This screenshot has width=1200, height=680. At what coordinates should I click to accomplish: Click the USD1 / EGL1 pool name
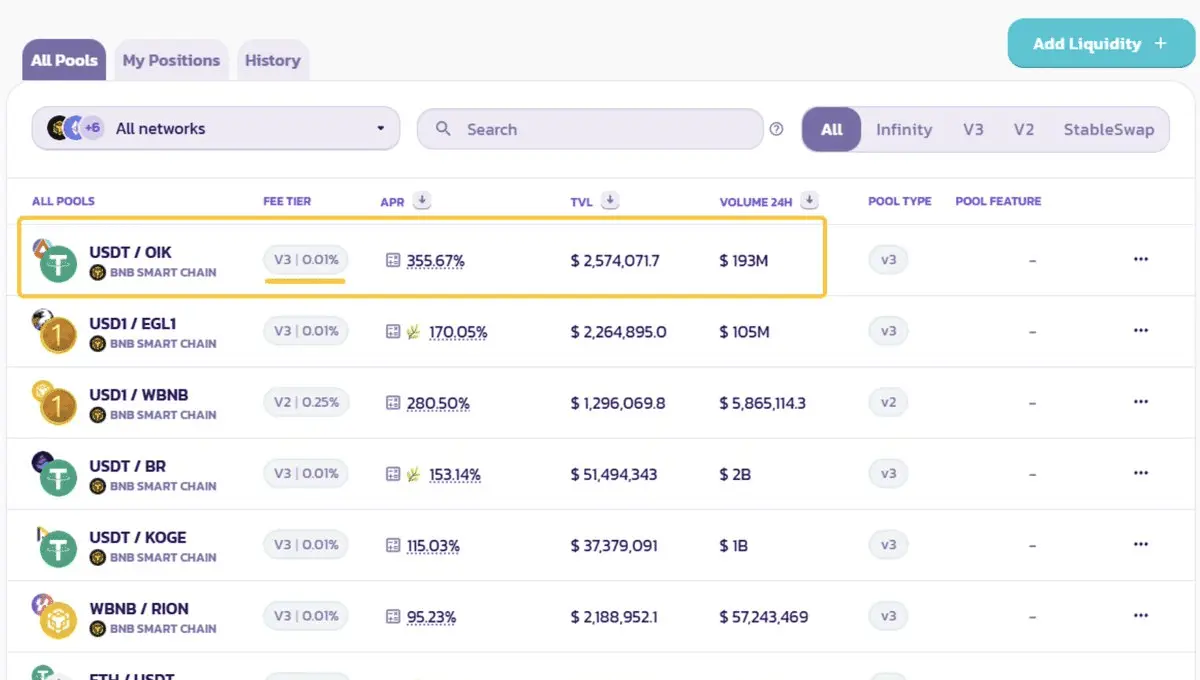tap(133, 323)
